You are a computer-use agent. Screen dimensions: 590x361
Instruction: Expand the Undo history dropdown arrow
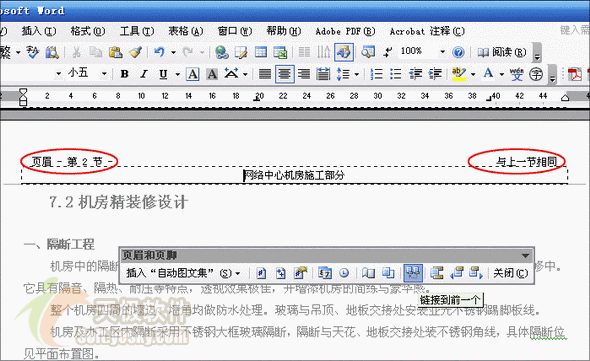pos(173,52)
